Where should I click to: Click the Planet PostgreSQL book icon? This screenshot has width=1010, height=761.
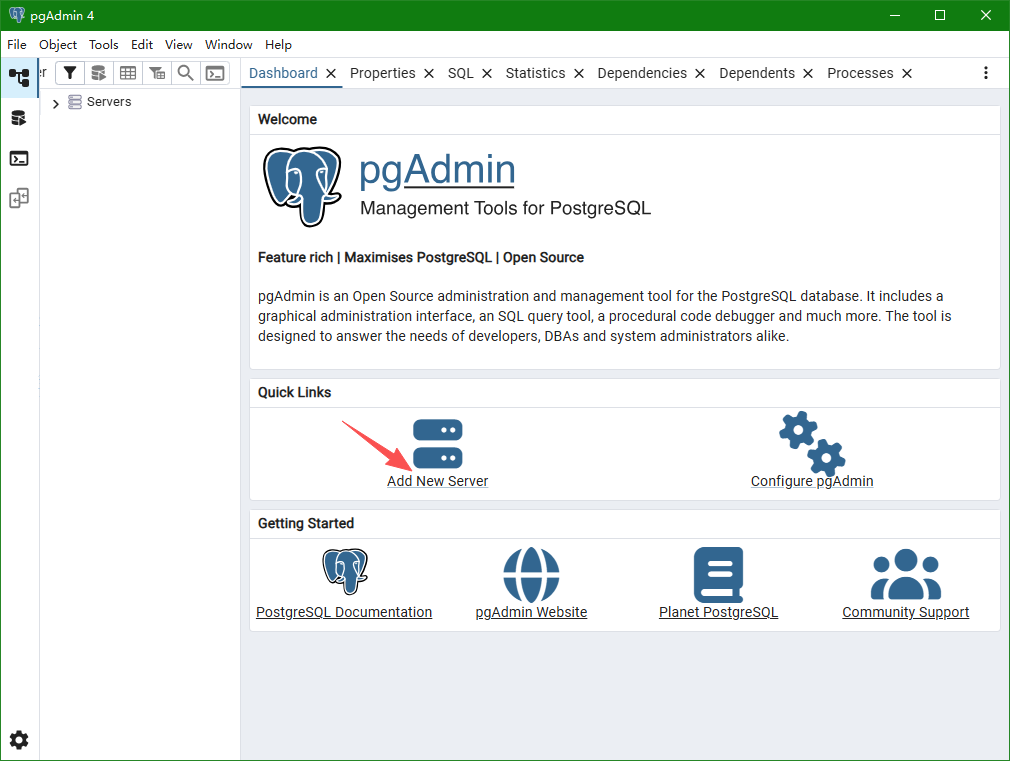pyautogui.click(x=718, y=574)
